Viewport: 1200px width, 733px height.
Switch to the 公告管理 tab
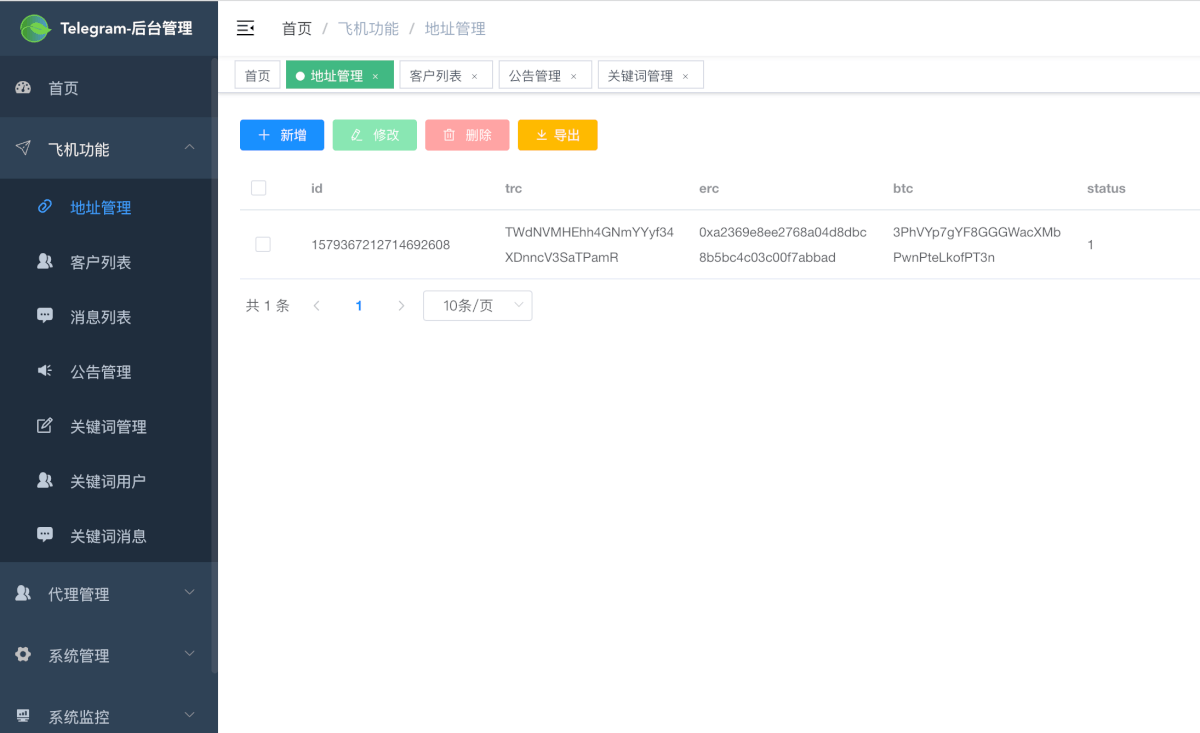(535, 76)
